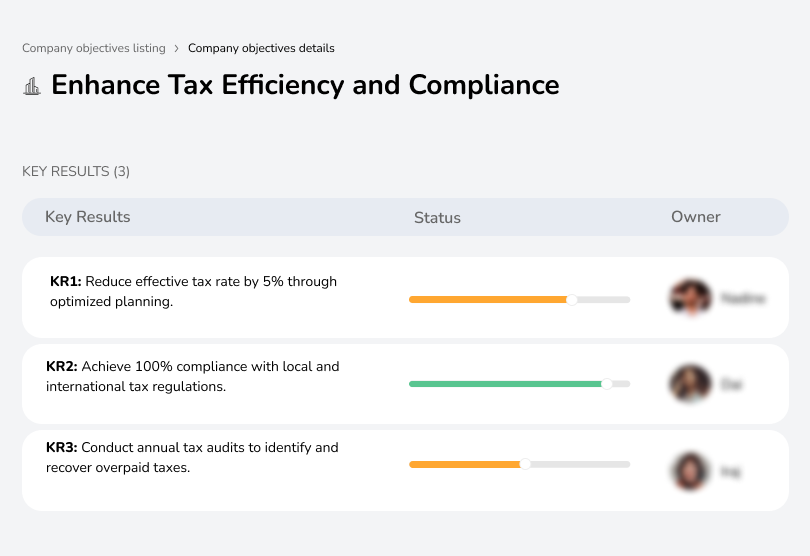Click the Key Results column header
Image resolution: width=810 pixels, height=556 pixels.
click(87, 217)
